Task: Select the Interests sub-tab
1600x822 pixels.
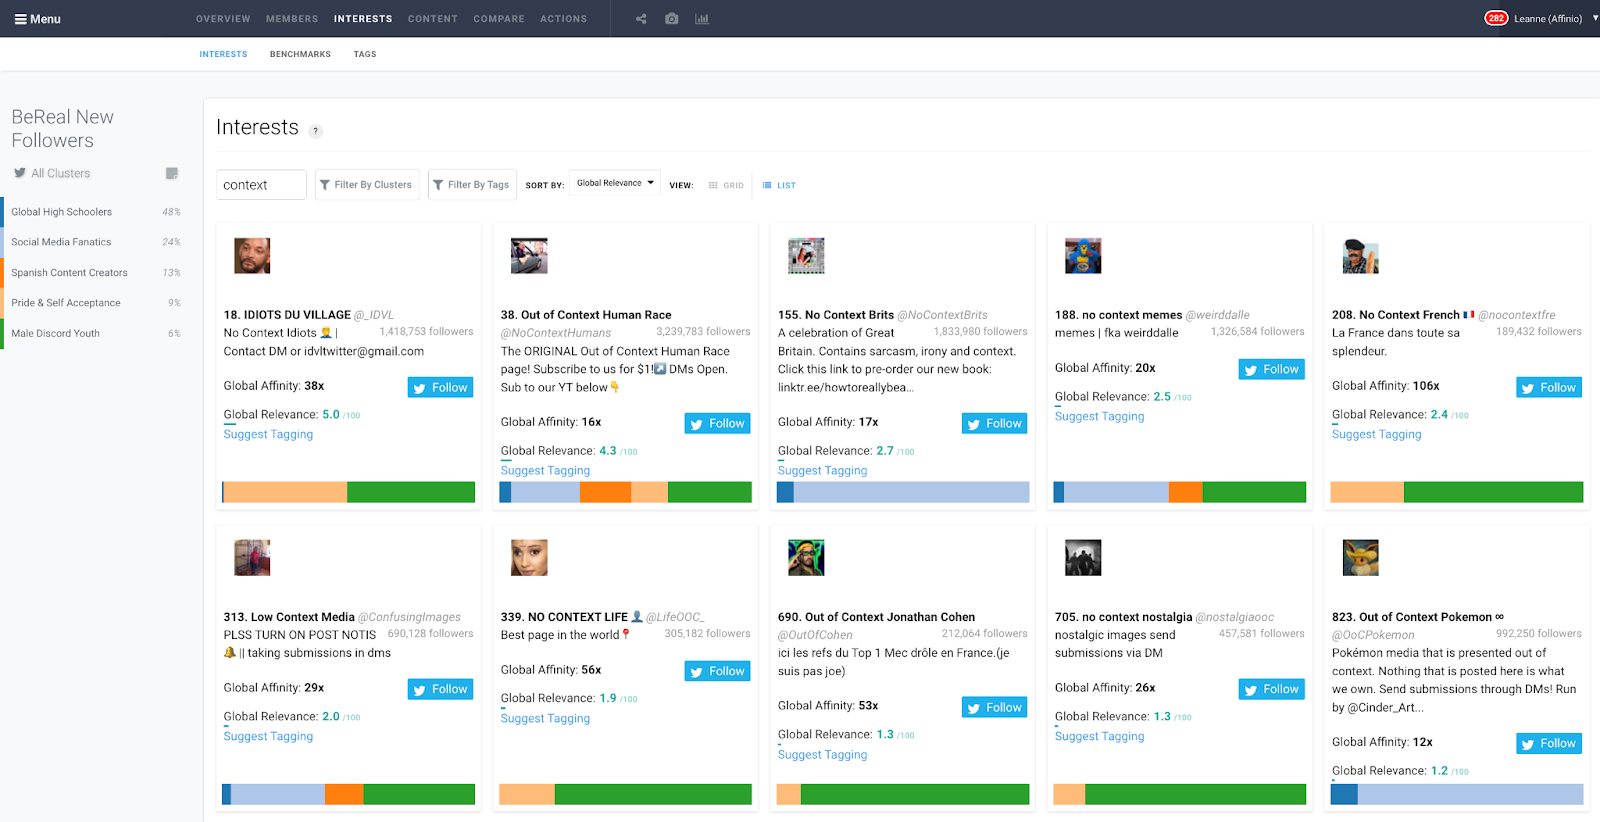Action: click(x=223, y=54)
